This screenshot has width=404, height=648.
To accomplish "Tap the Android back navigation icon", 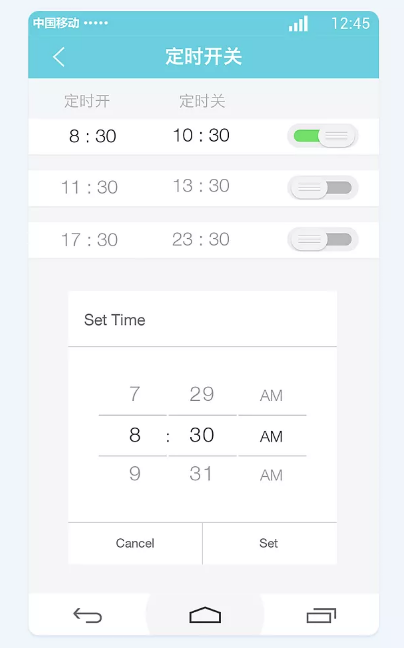I will [x=88, y=615].
